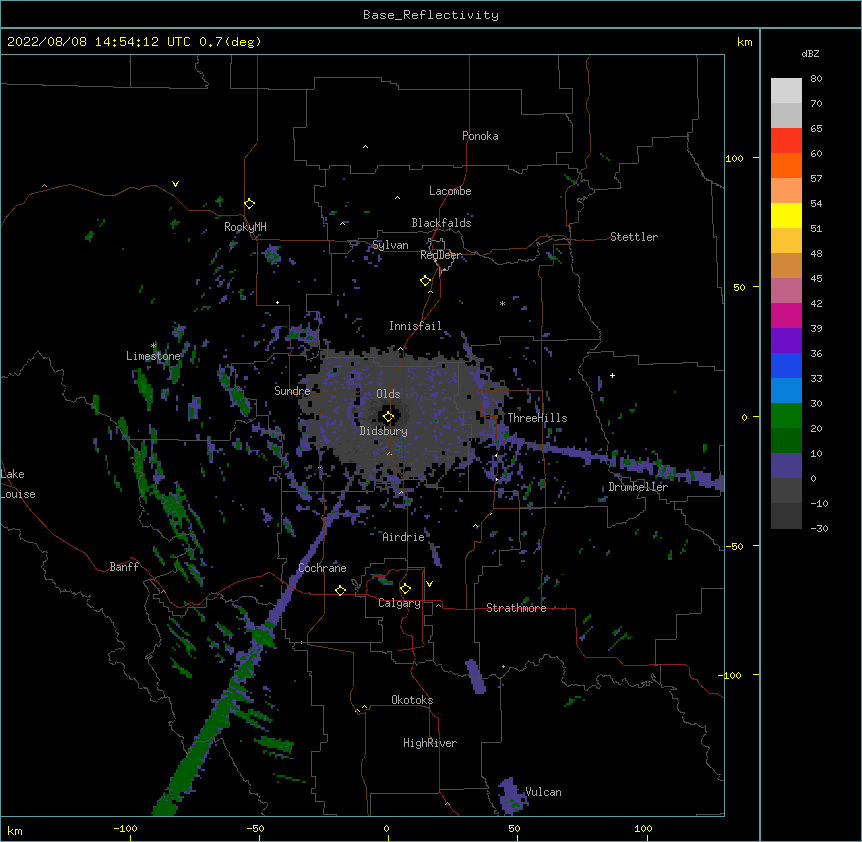862x842 pixels.
Task: Click the 50 tick label on right axis
Action: 739,287
